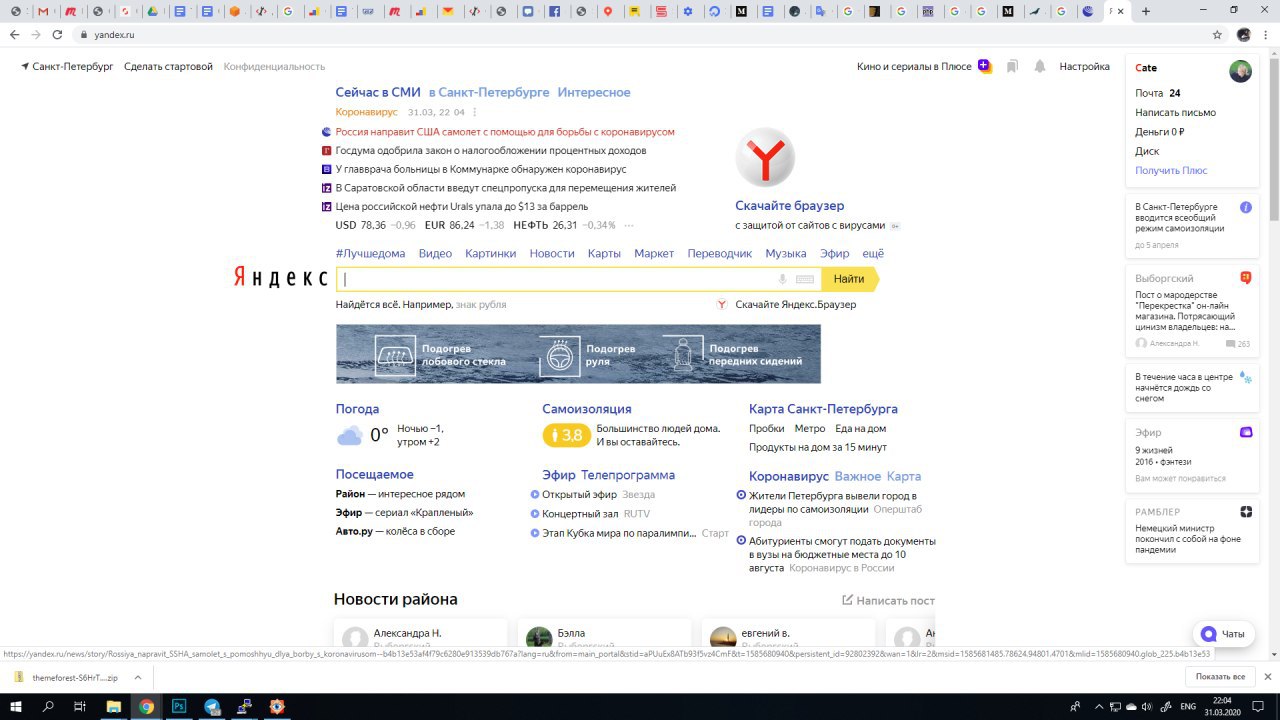Open the Сейчас в СМИ news tab

[378, 92]
